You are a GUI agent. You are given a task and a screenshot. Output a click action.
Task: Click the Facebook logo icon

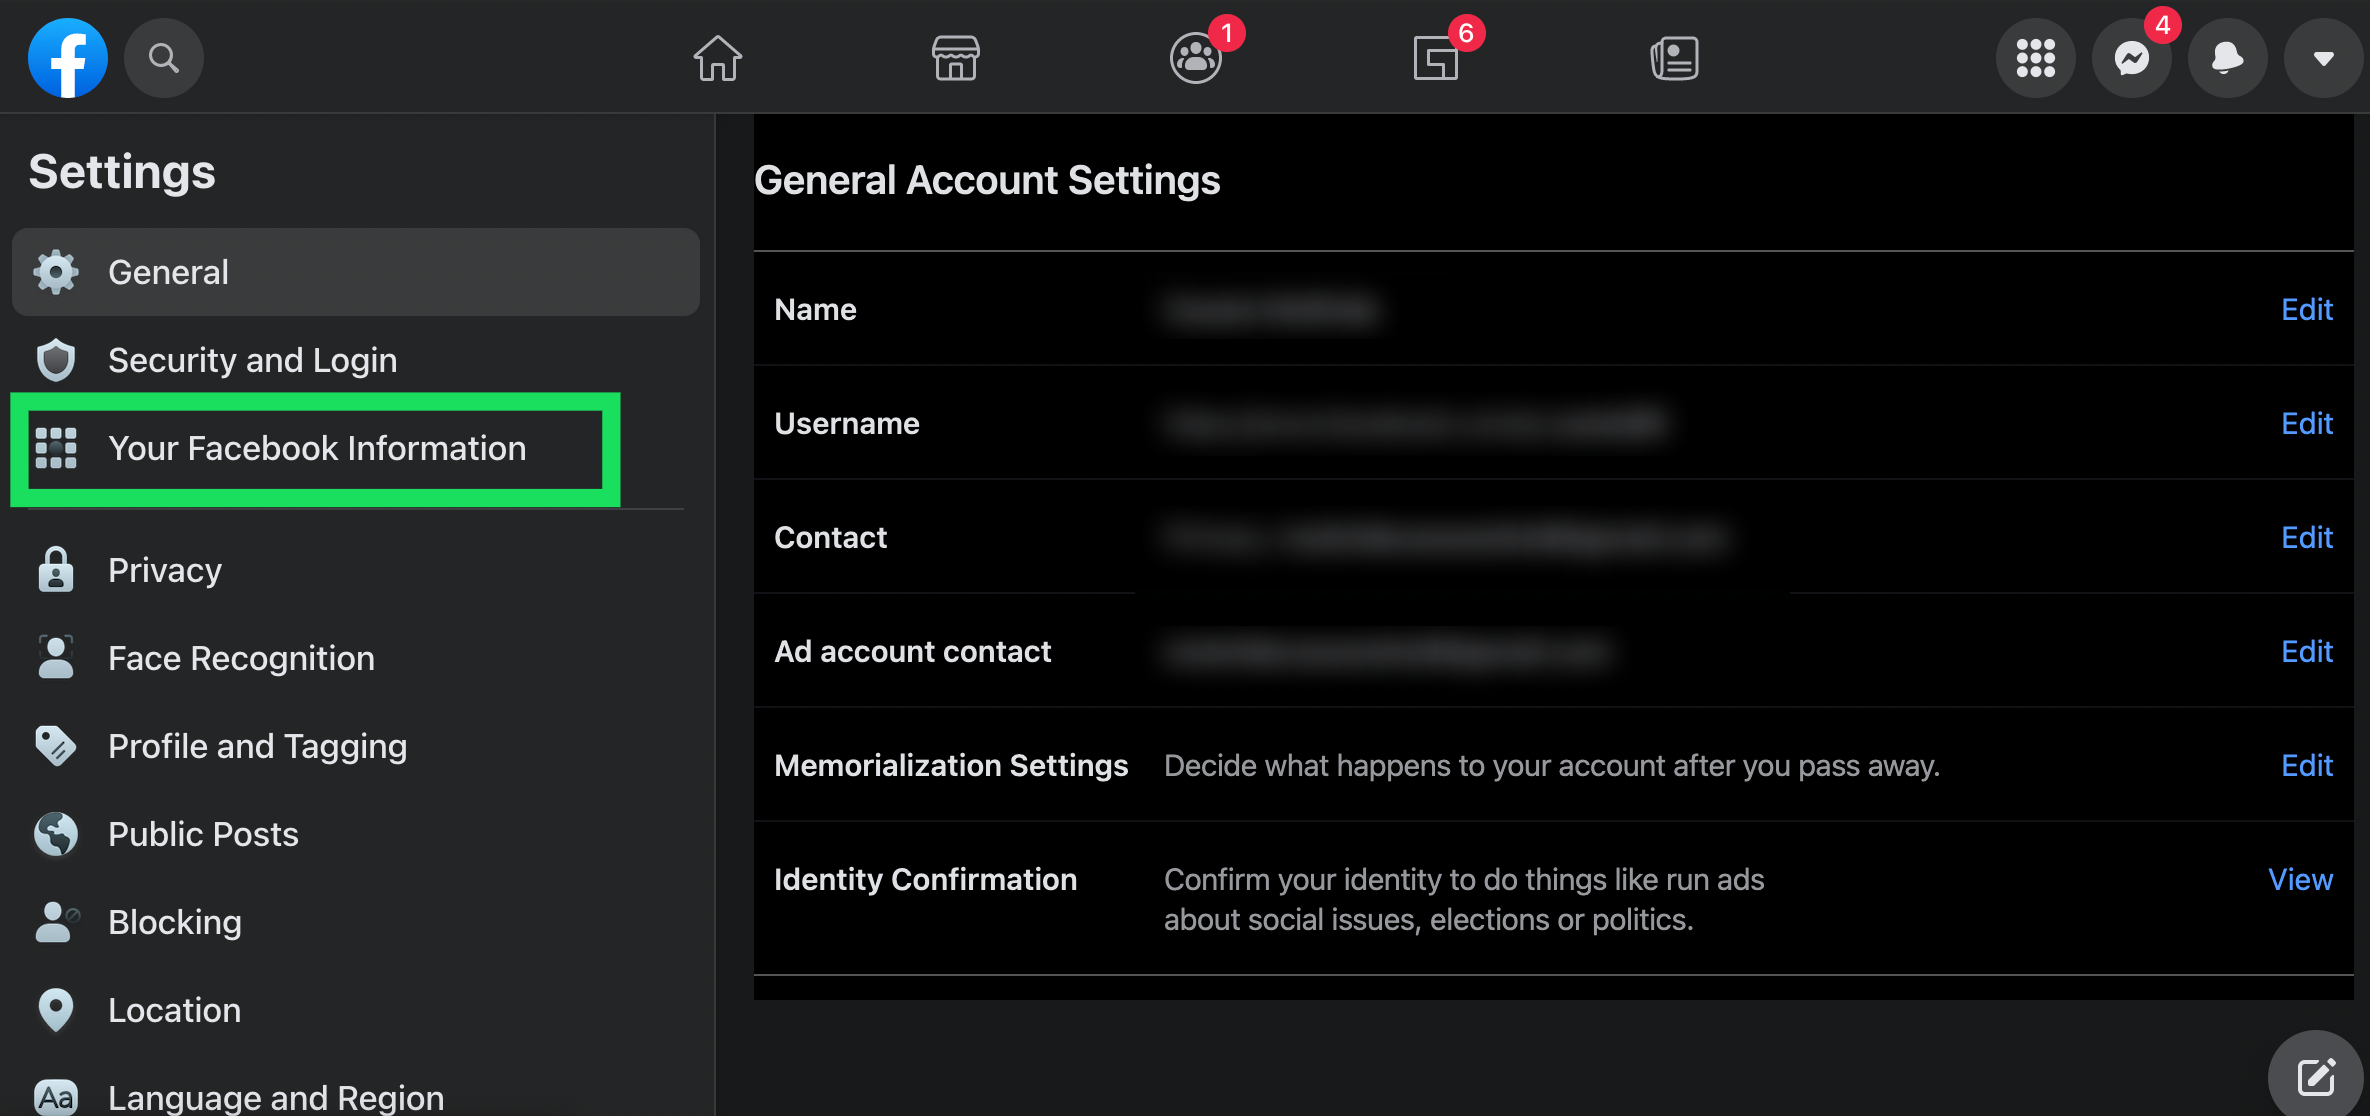pyautogui.click(x=68, y=58)
